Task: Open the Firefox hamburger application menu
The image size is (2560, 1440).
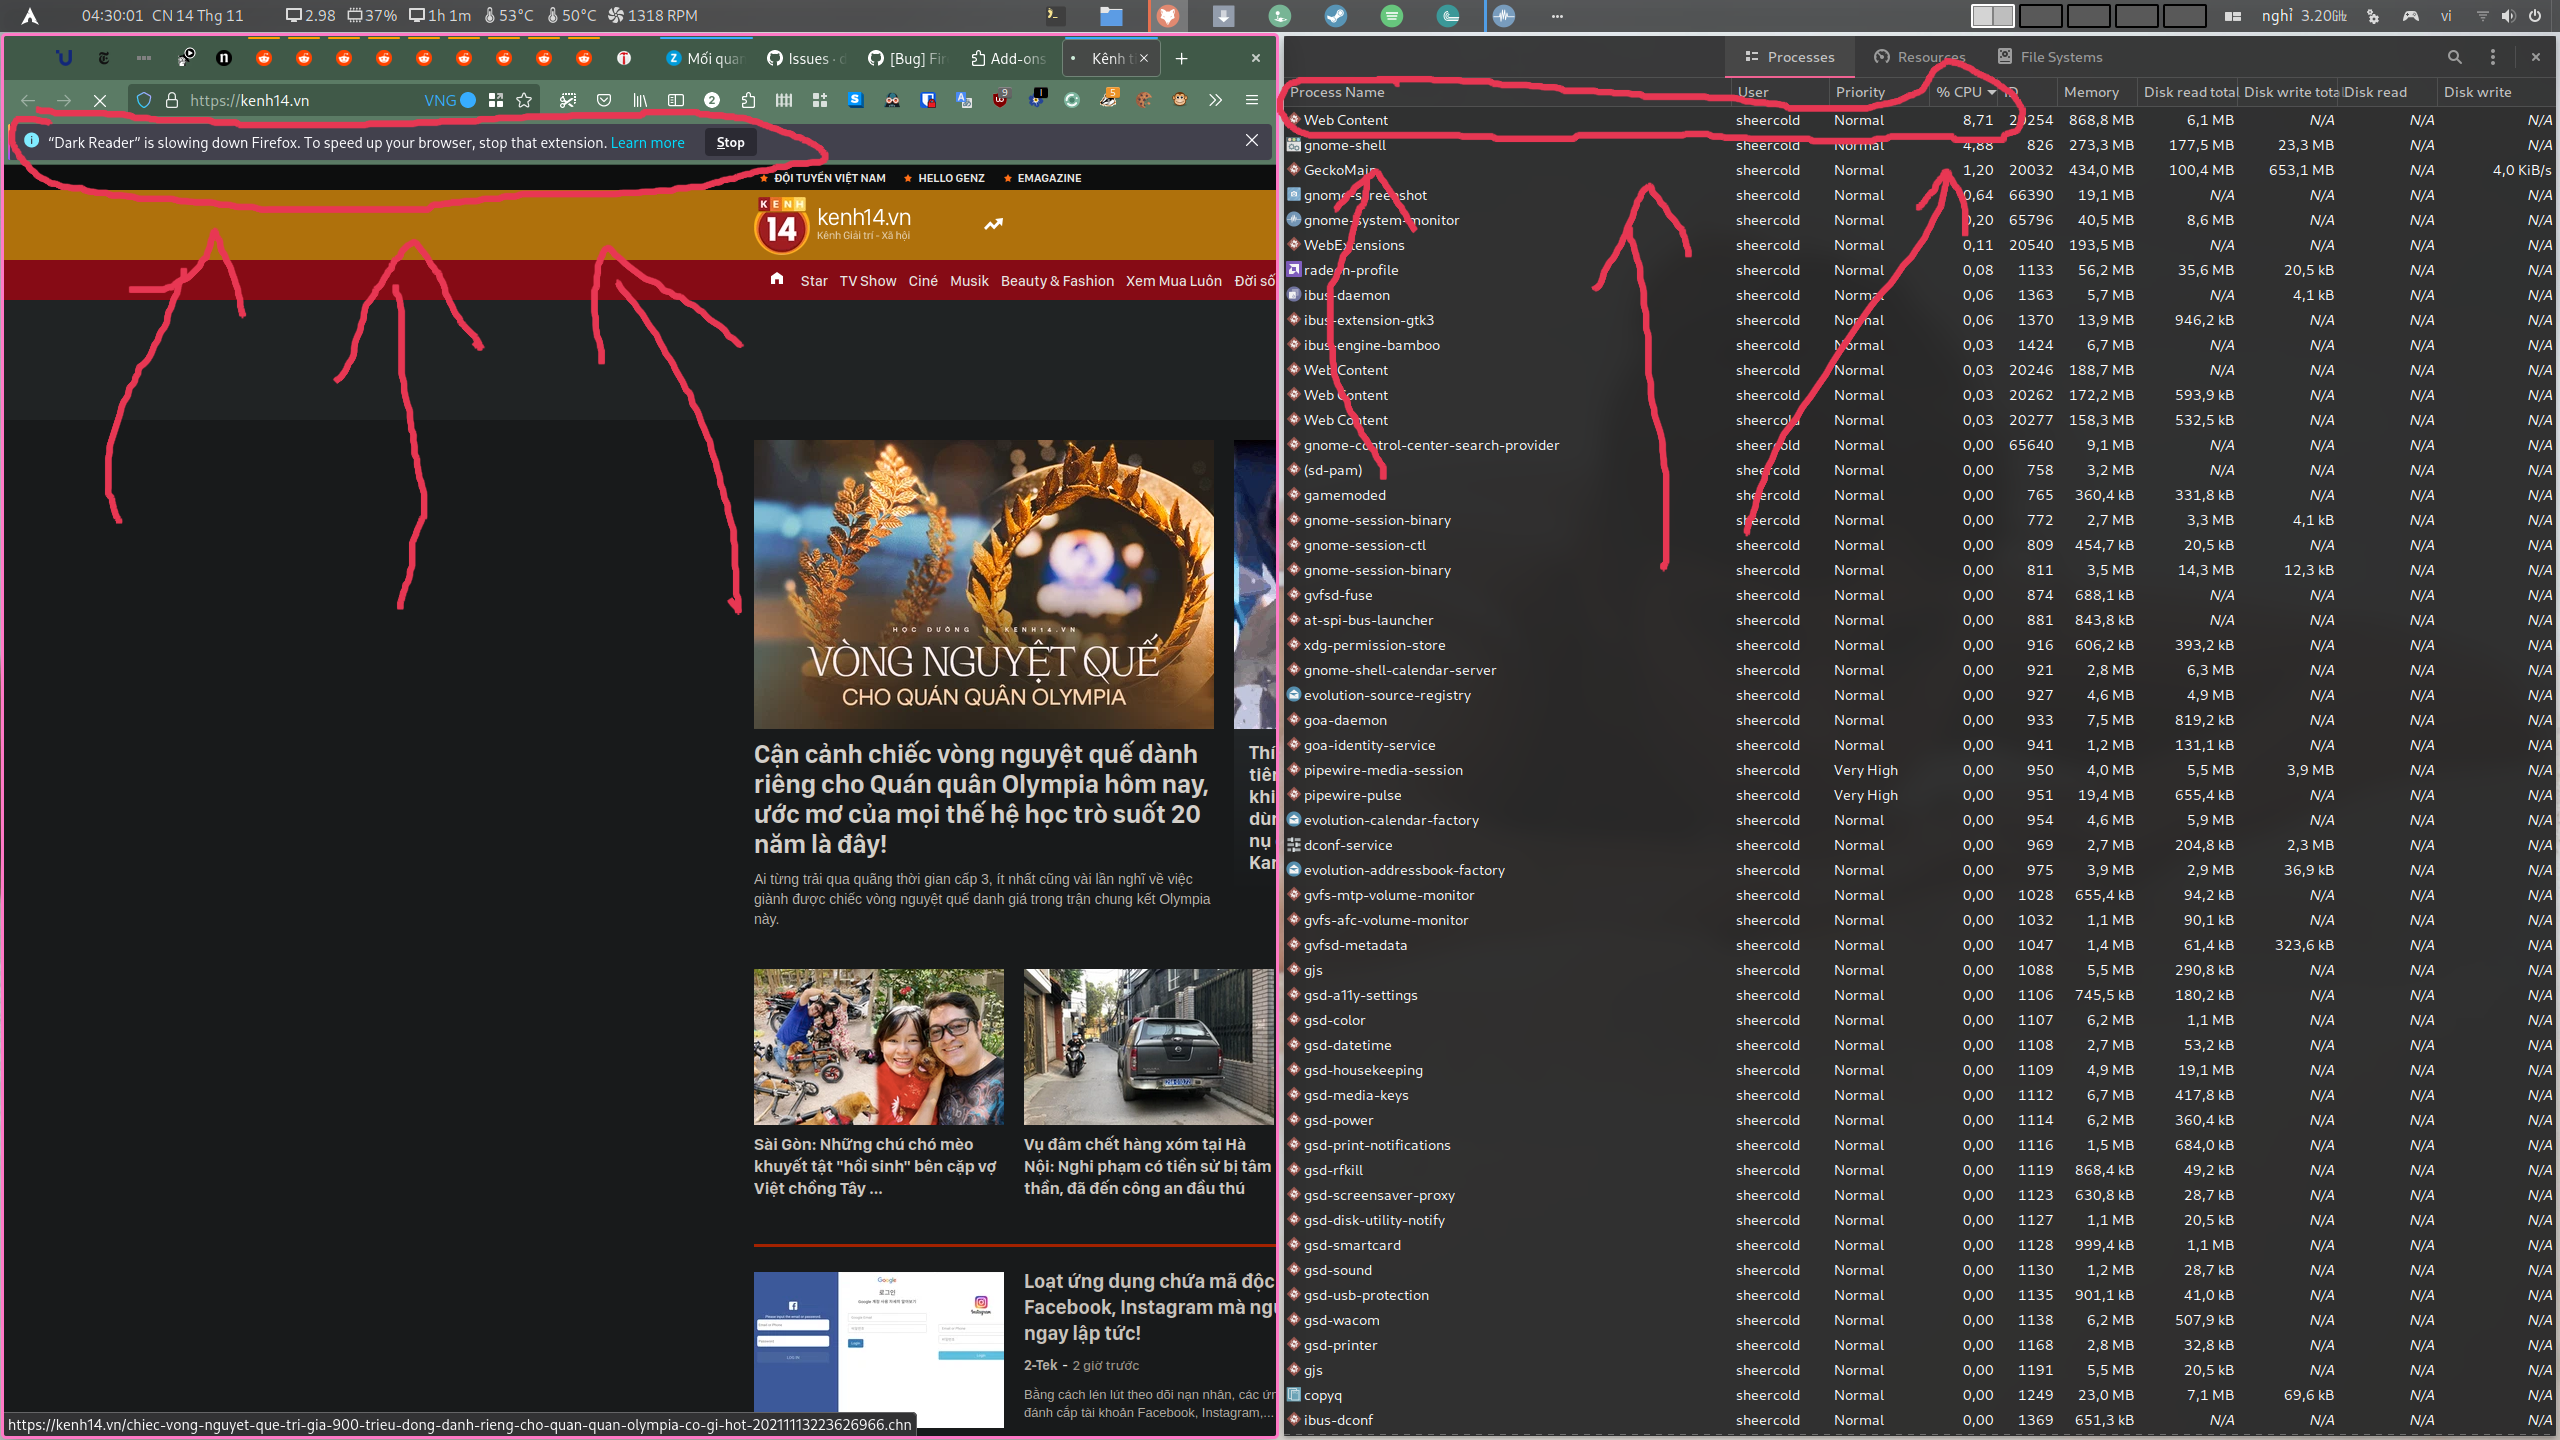Action: [1252, 100]
